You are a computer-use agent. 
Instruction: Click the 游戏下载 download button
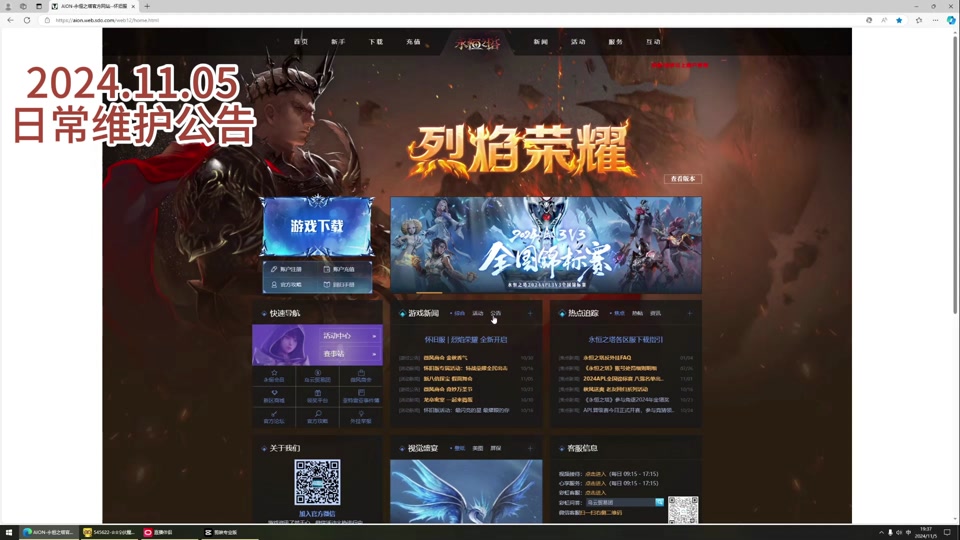[317, 226]
